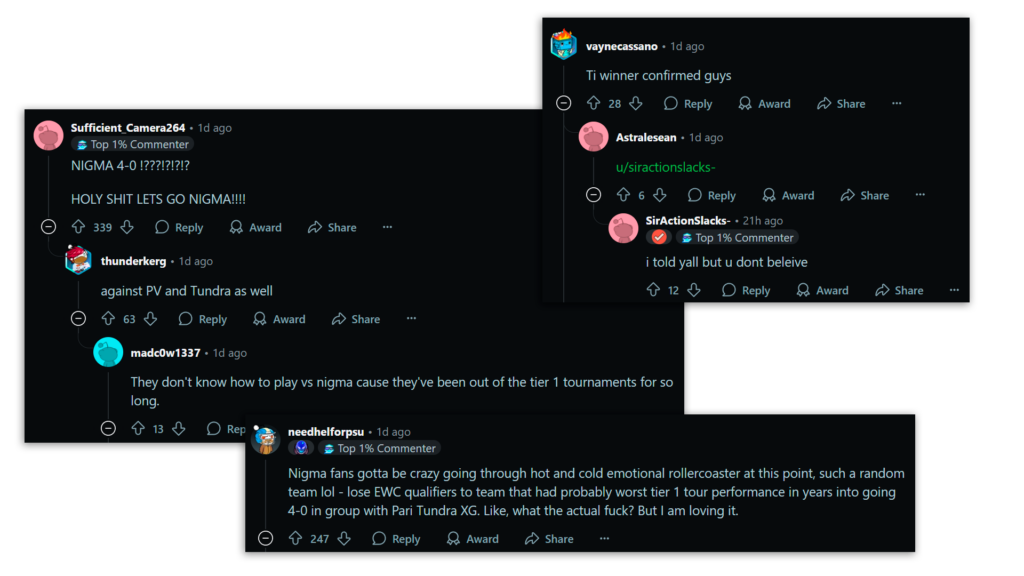Click the verified checkmark badge on SirActionSlacks-
The width and height of the screenshot is (1024, 576).
tap(657, 238)
